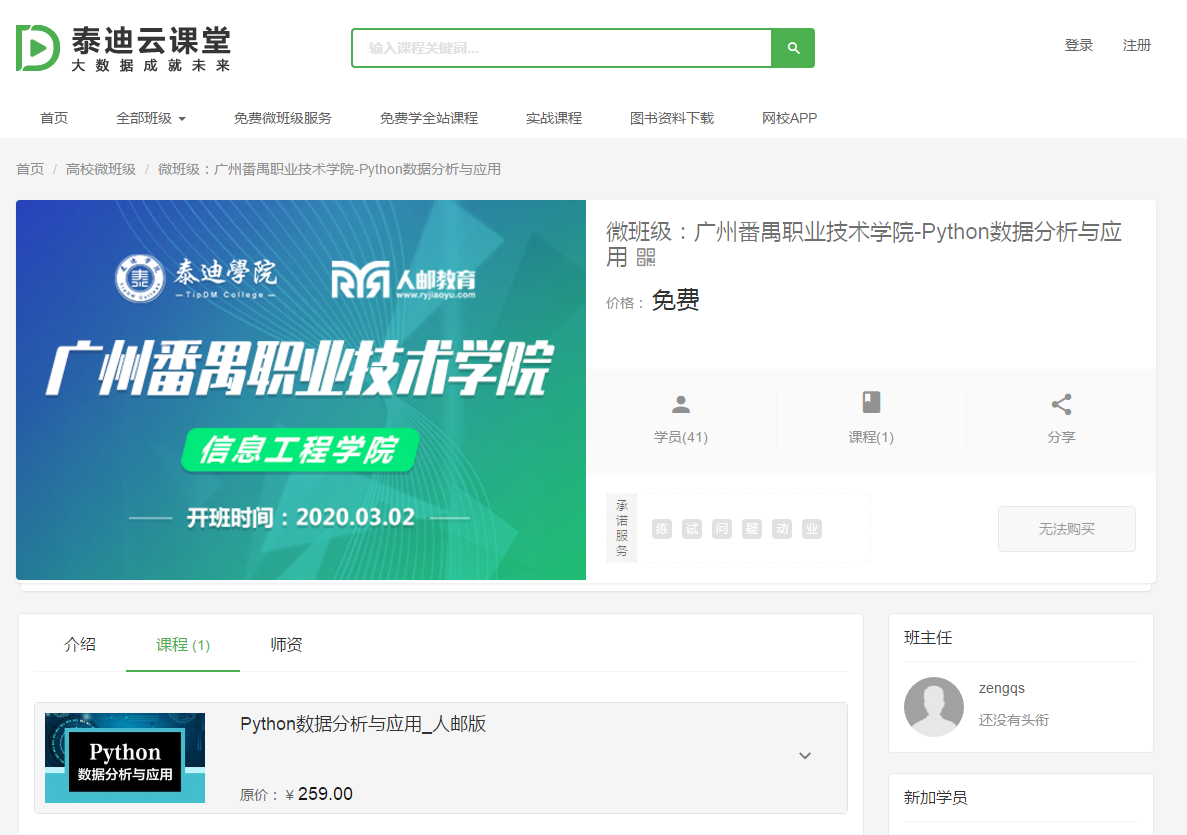Click the 承诺服务 label
Screen dimensions: 1187x835
pos(622,528)
